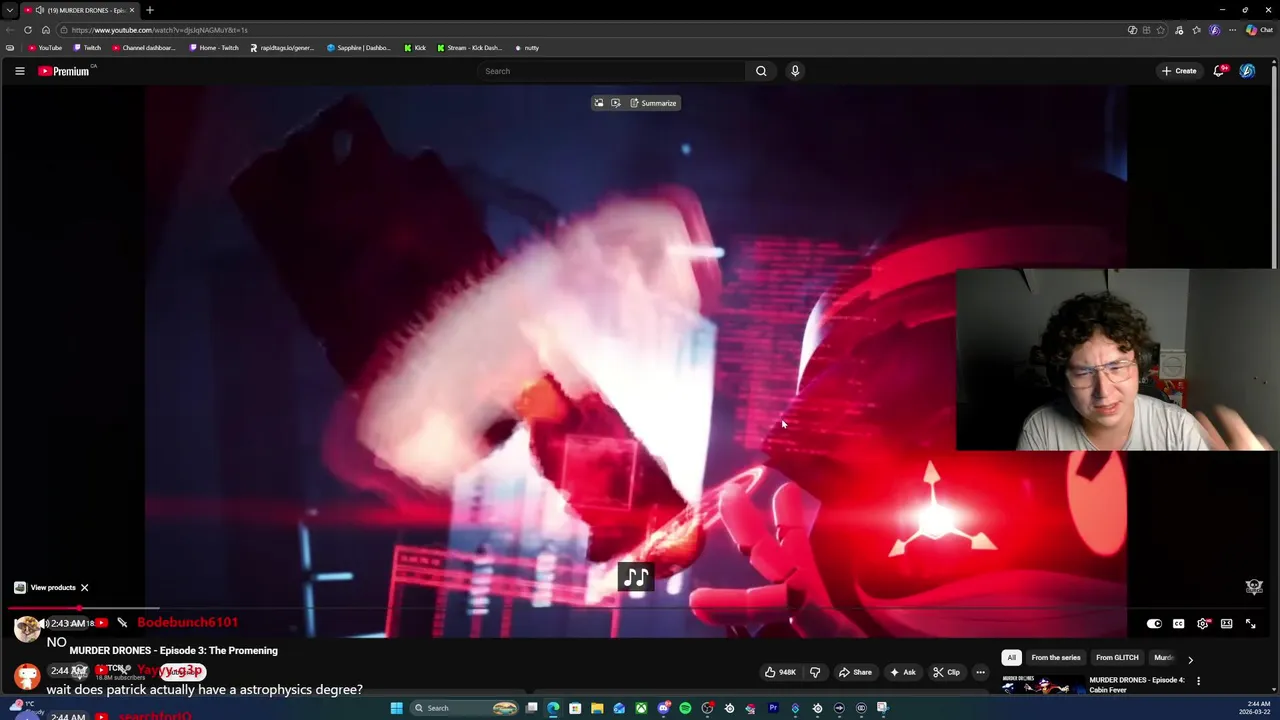
Task: Click the browser address bar URL
Action: pyautogui.click(x=160, y=30)
